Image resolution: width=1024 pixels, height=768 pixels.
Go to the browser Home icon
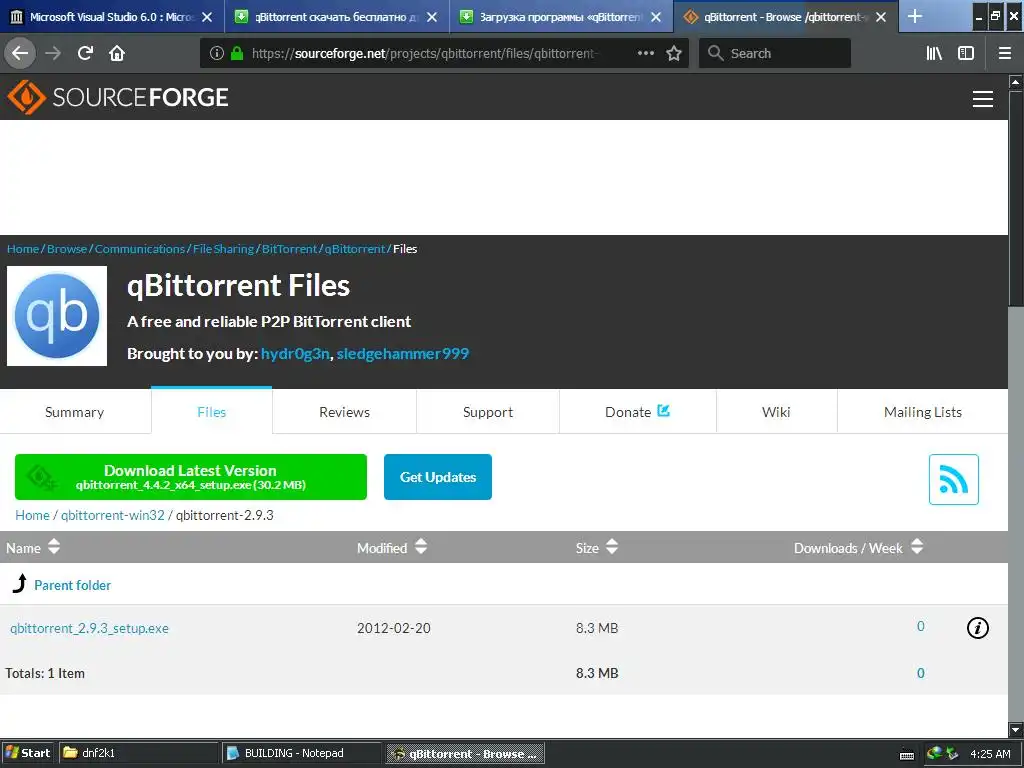tap(117, 53)
